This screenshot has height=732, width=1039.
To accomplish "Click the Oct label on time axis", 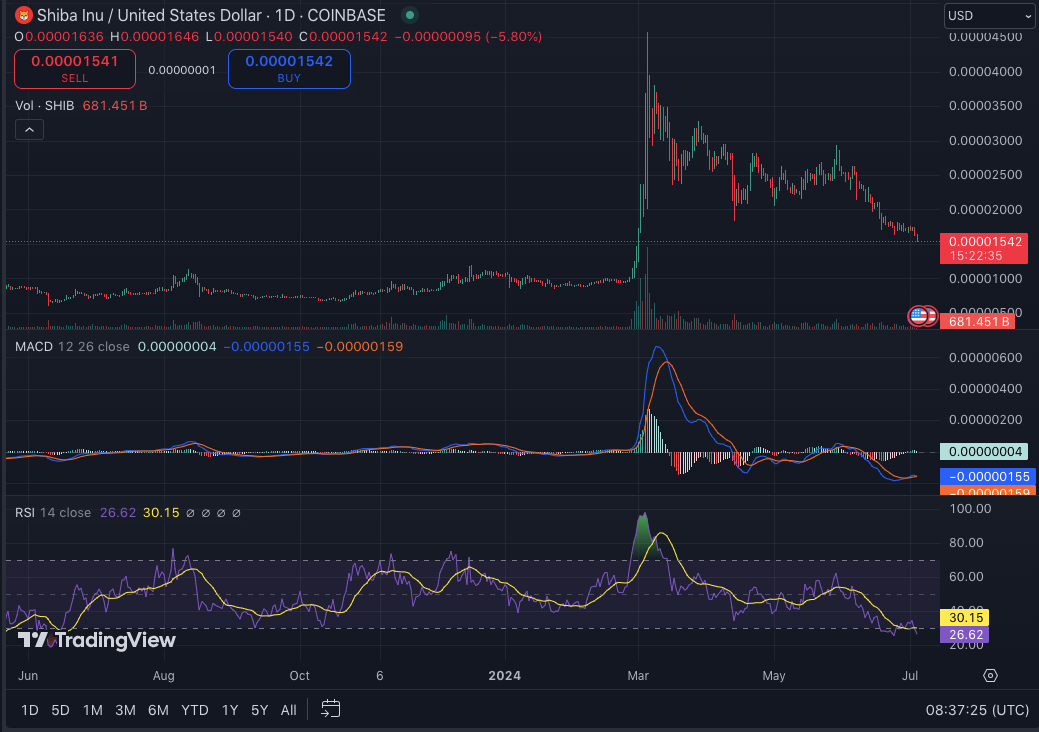I will [300, 676].
